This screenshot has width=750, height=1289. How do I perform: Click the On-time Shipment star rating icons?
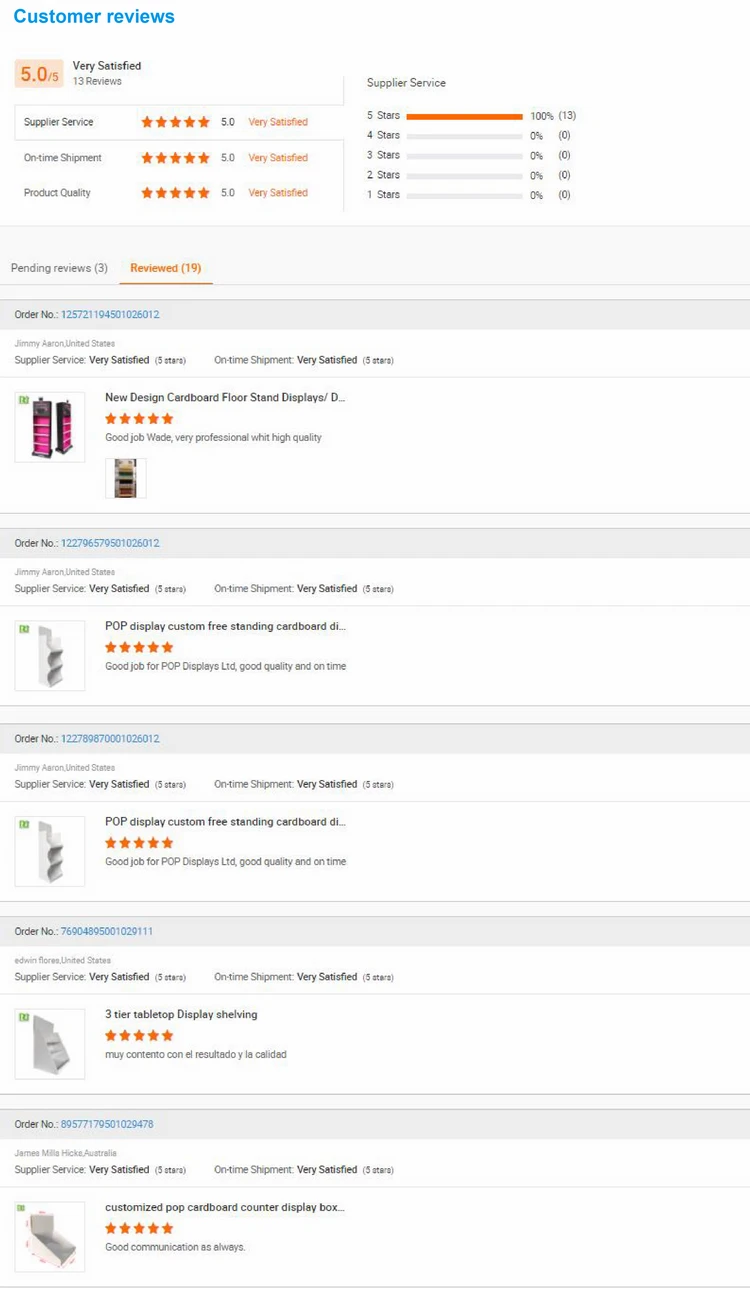[175, 158]
